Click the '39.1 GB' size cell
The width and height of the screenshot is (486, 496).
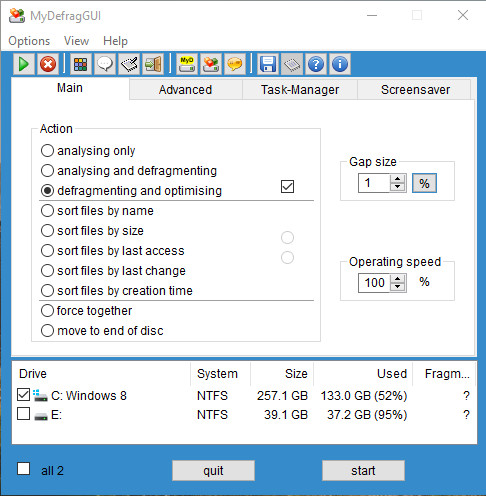286,415
